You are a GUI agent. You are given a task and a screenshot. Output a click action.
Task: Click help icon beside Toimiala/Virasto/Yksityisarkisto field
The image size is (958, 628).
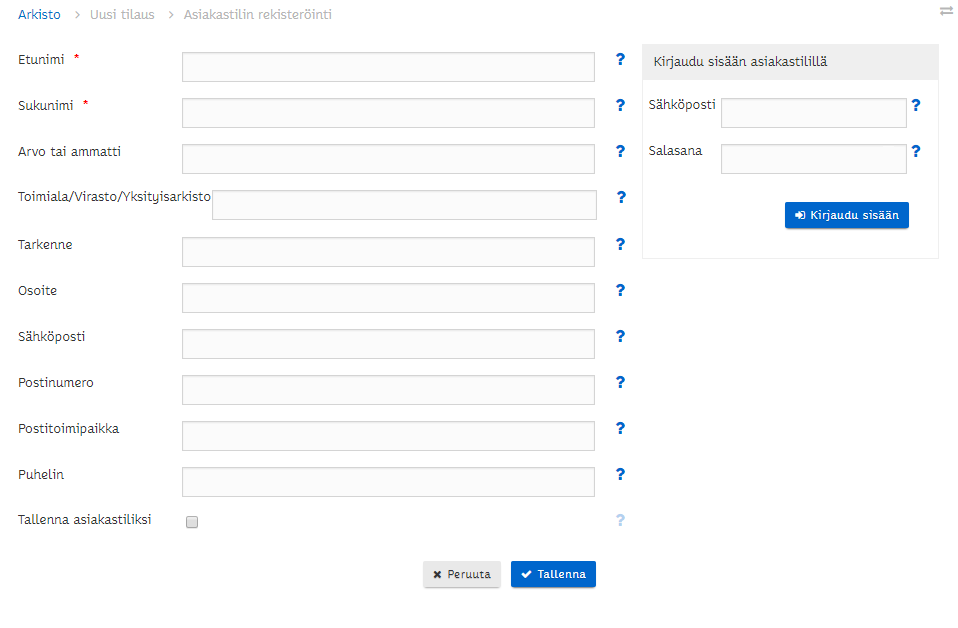coord(620,198)
